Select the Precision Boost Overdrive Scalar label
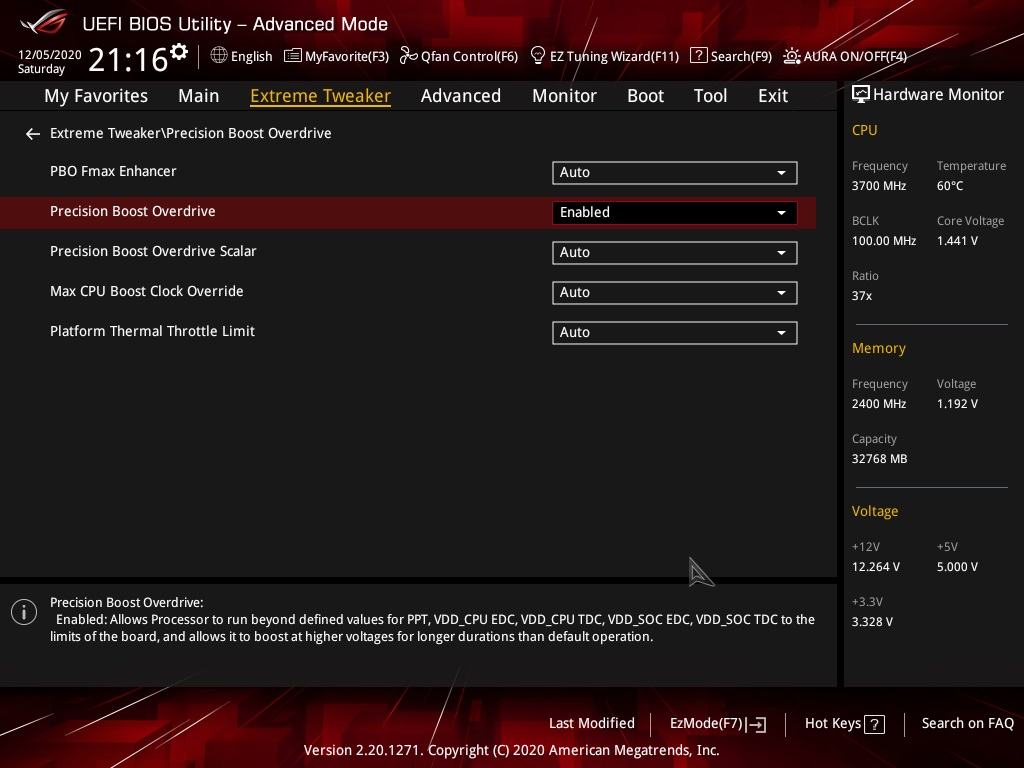Image resolution: width=1024 pixels, height=768 pixels. tap(153, 251)
